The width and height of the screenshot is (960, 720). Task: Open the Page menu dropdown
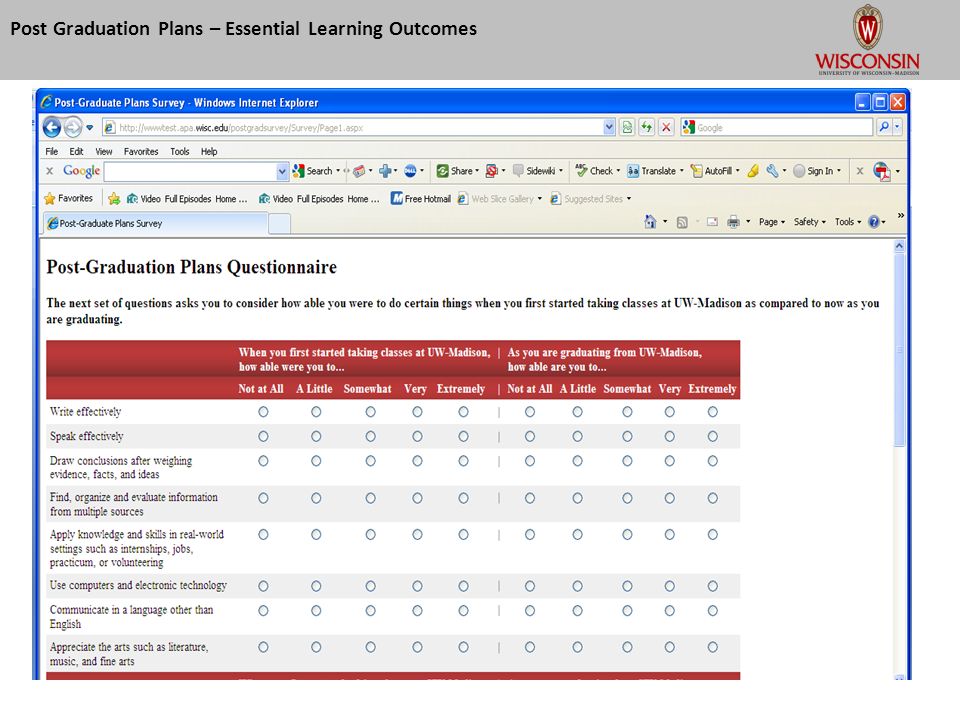click(x=771, y=222)
